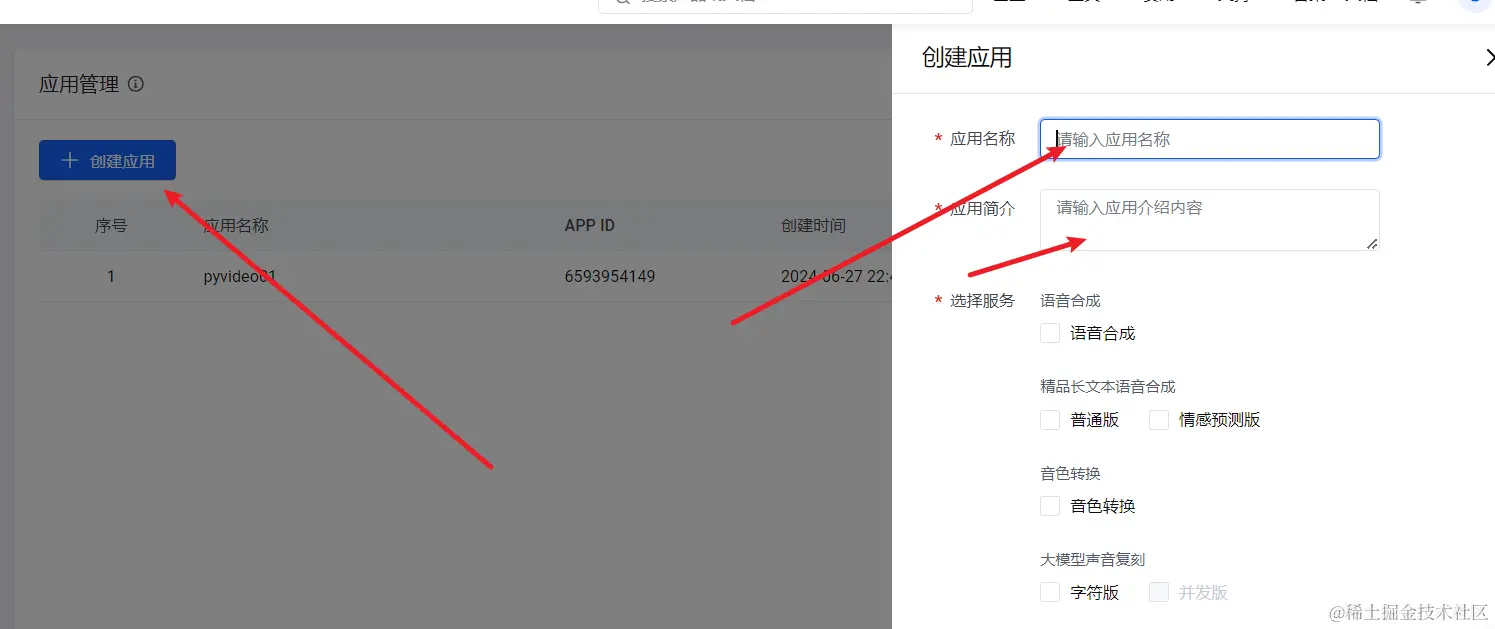
Task: Click the APP ID column header
Action: [x=590, y=225]
